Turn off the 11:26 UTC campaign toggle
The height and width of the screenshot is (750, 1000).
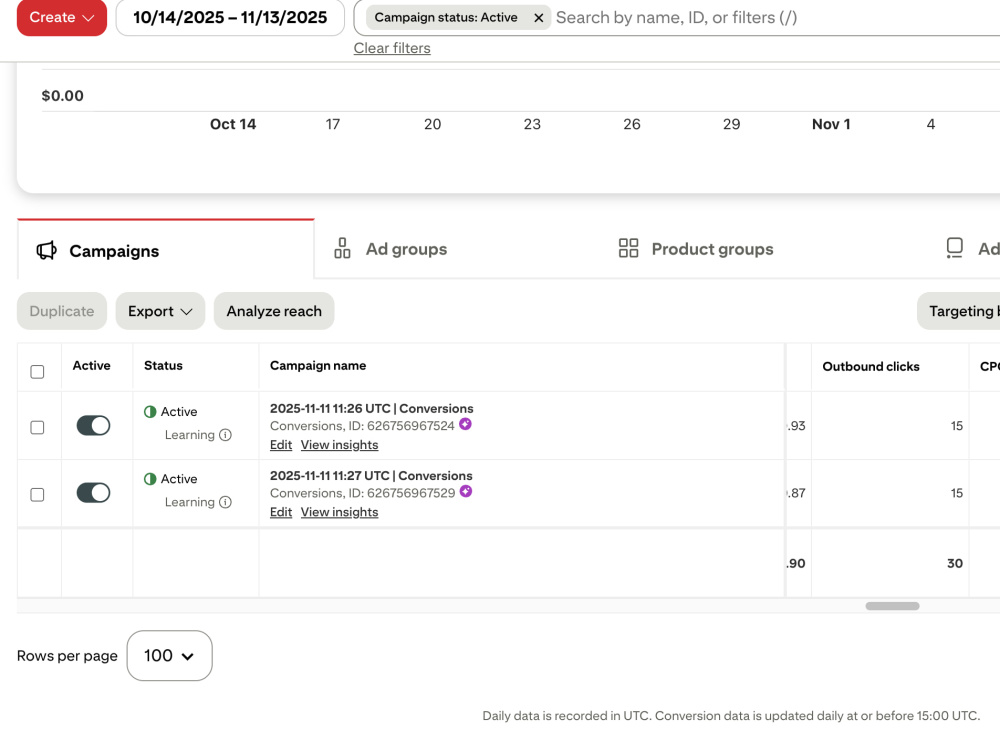93,425
